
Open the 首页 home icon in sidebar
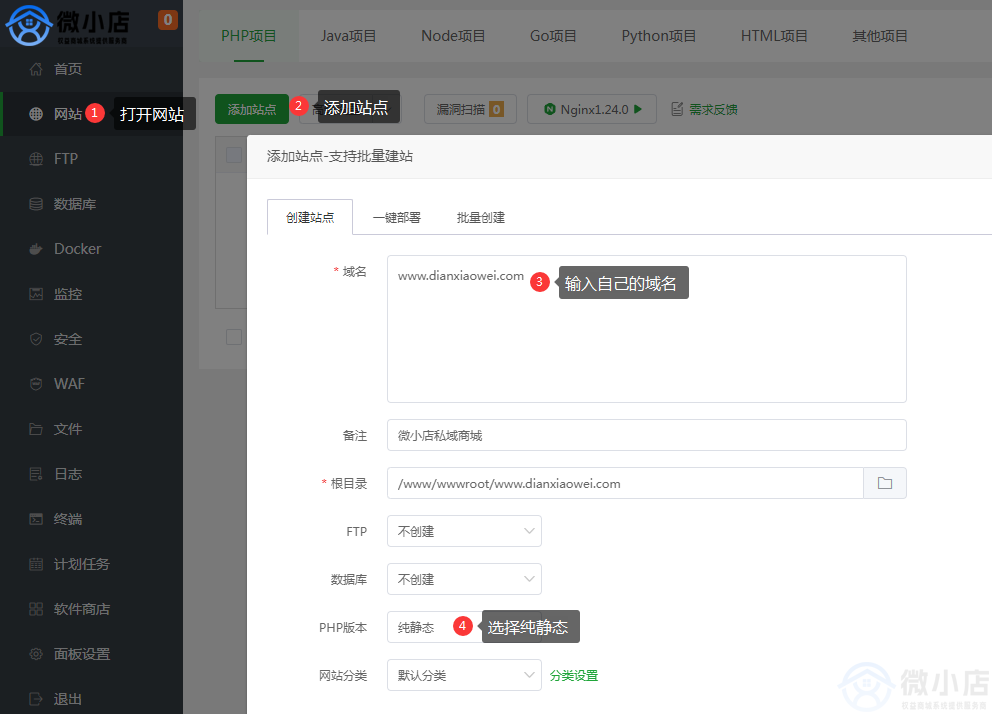(36, 69)
